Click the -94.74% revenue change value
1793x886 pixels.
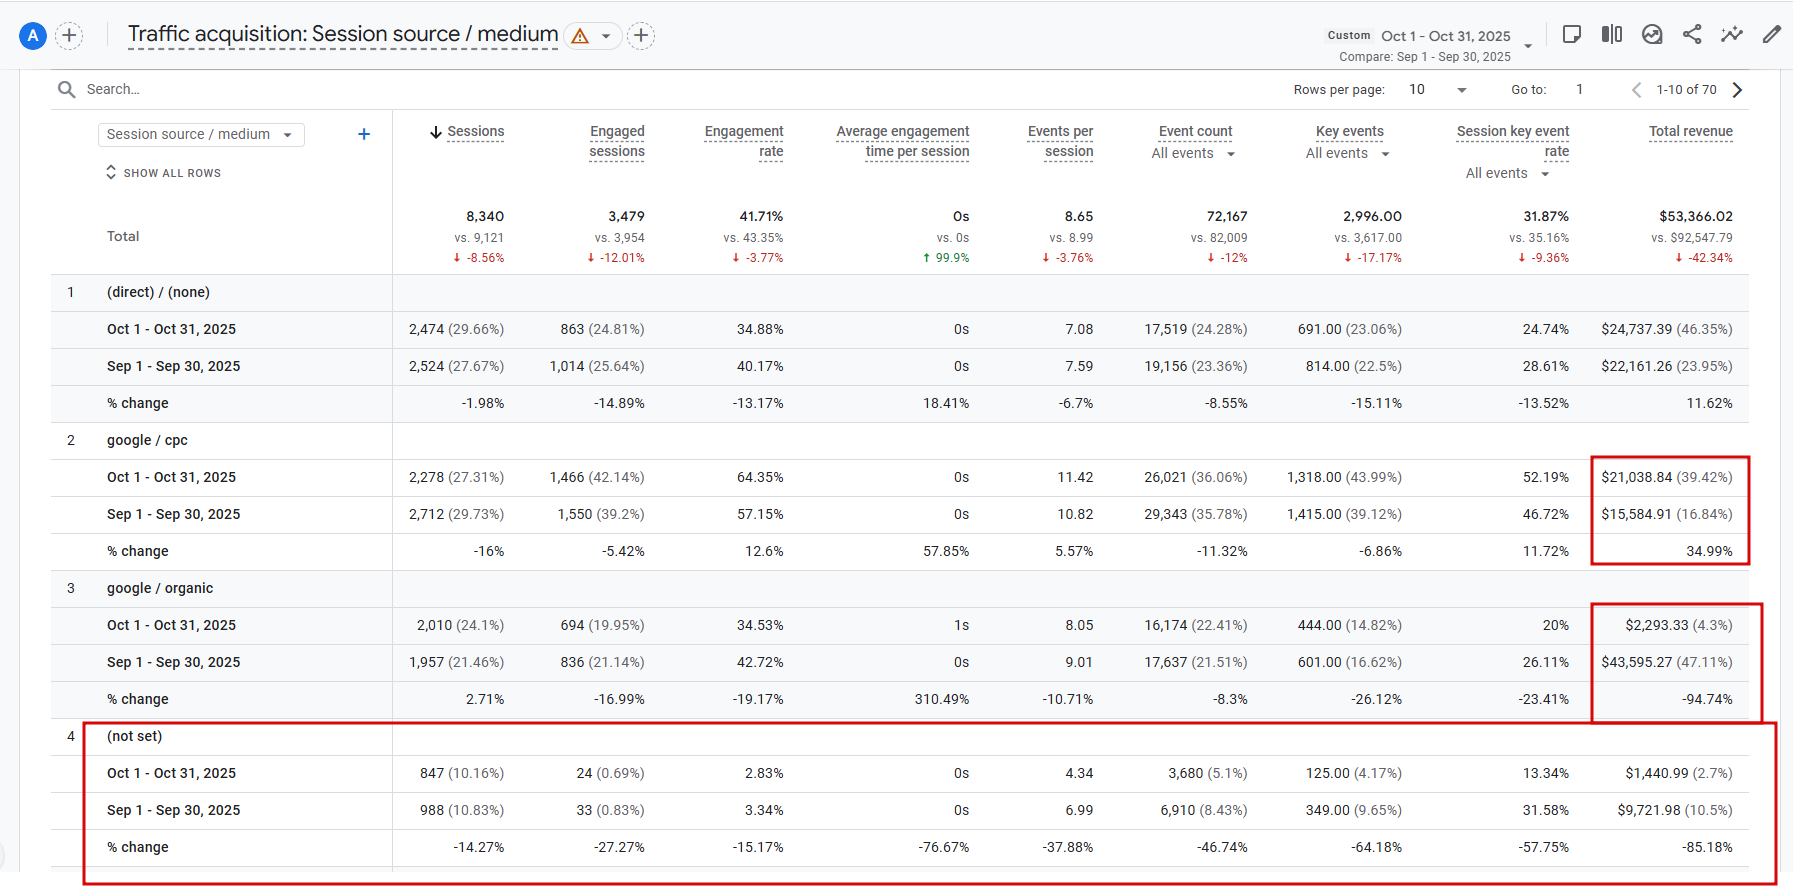point(1707,700)
